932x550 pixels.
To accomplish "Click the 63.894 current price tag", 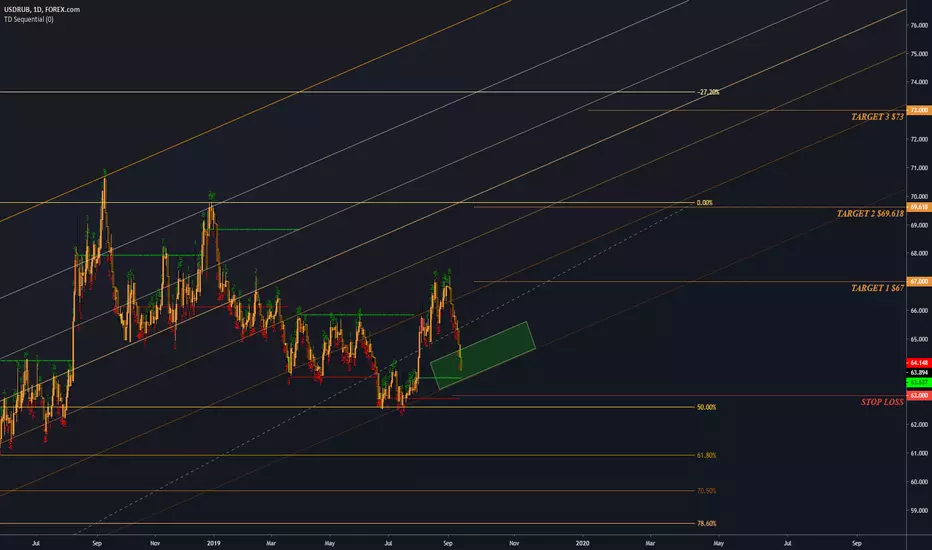I will 919,373.
